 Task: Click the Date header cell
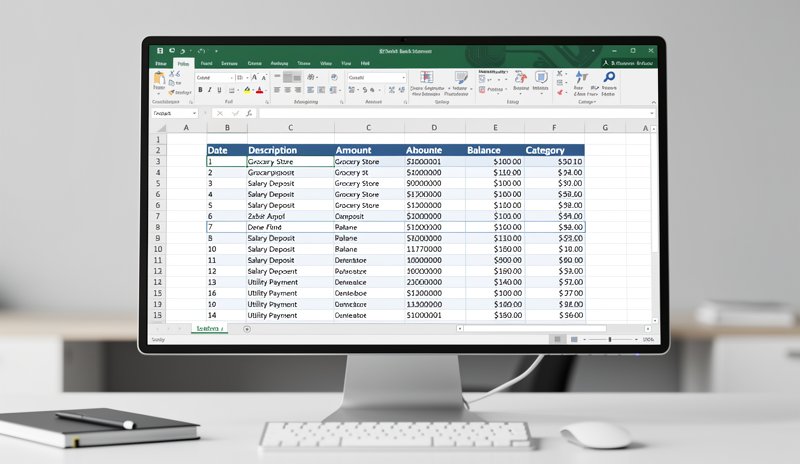point(227,150)
